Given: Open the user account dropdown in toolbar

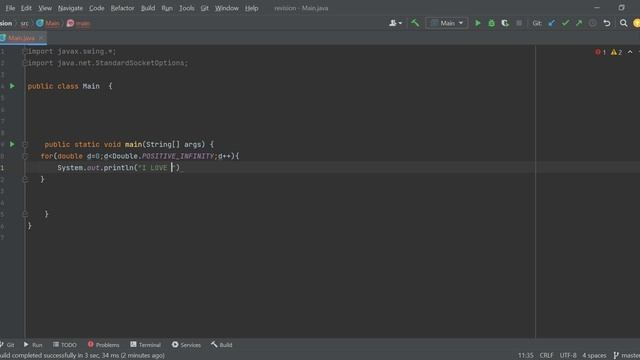Looking at the screenshot, I should (x=395, y=23).
